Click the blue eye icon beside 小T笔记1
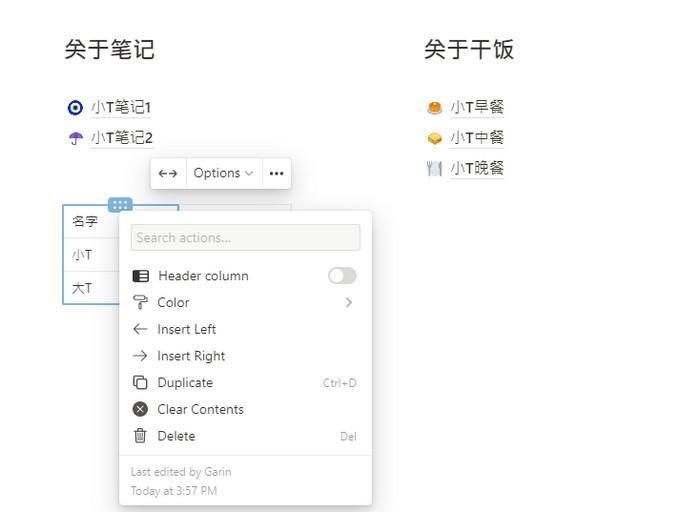 (x=75, y=108)
